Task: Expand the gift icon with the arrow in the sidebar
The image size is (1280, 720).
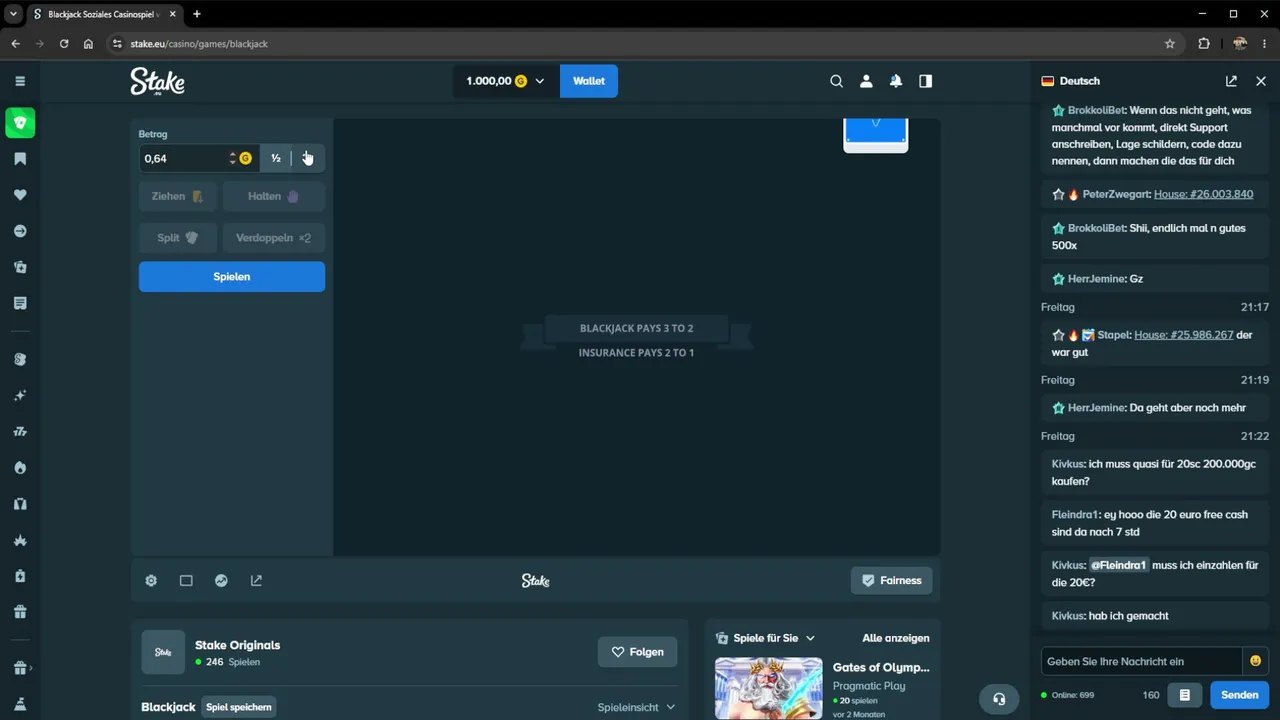Action: pyautogui.click(x=22, y=668)
